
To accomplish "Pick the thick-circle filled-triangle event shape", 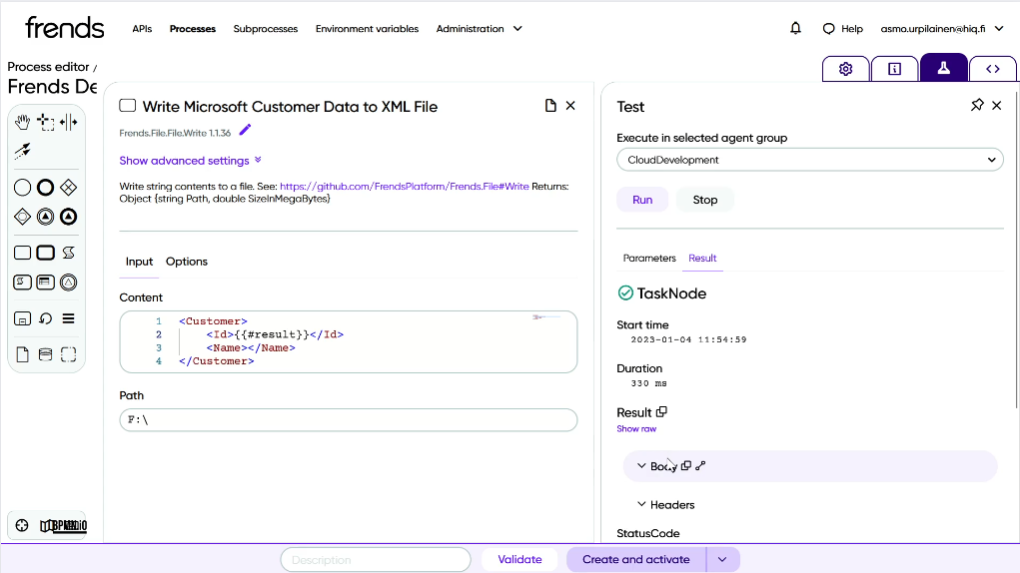I will 68,217.
